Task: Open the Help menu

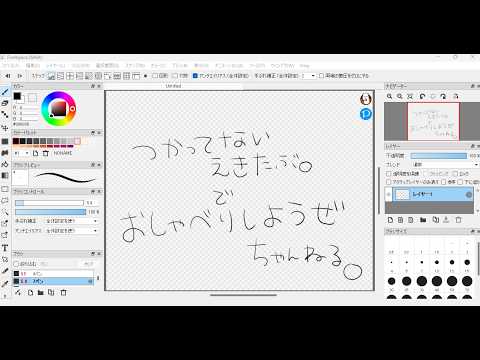Action: click(x=304, y=66)
